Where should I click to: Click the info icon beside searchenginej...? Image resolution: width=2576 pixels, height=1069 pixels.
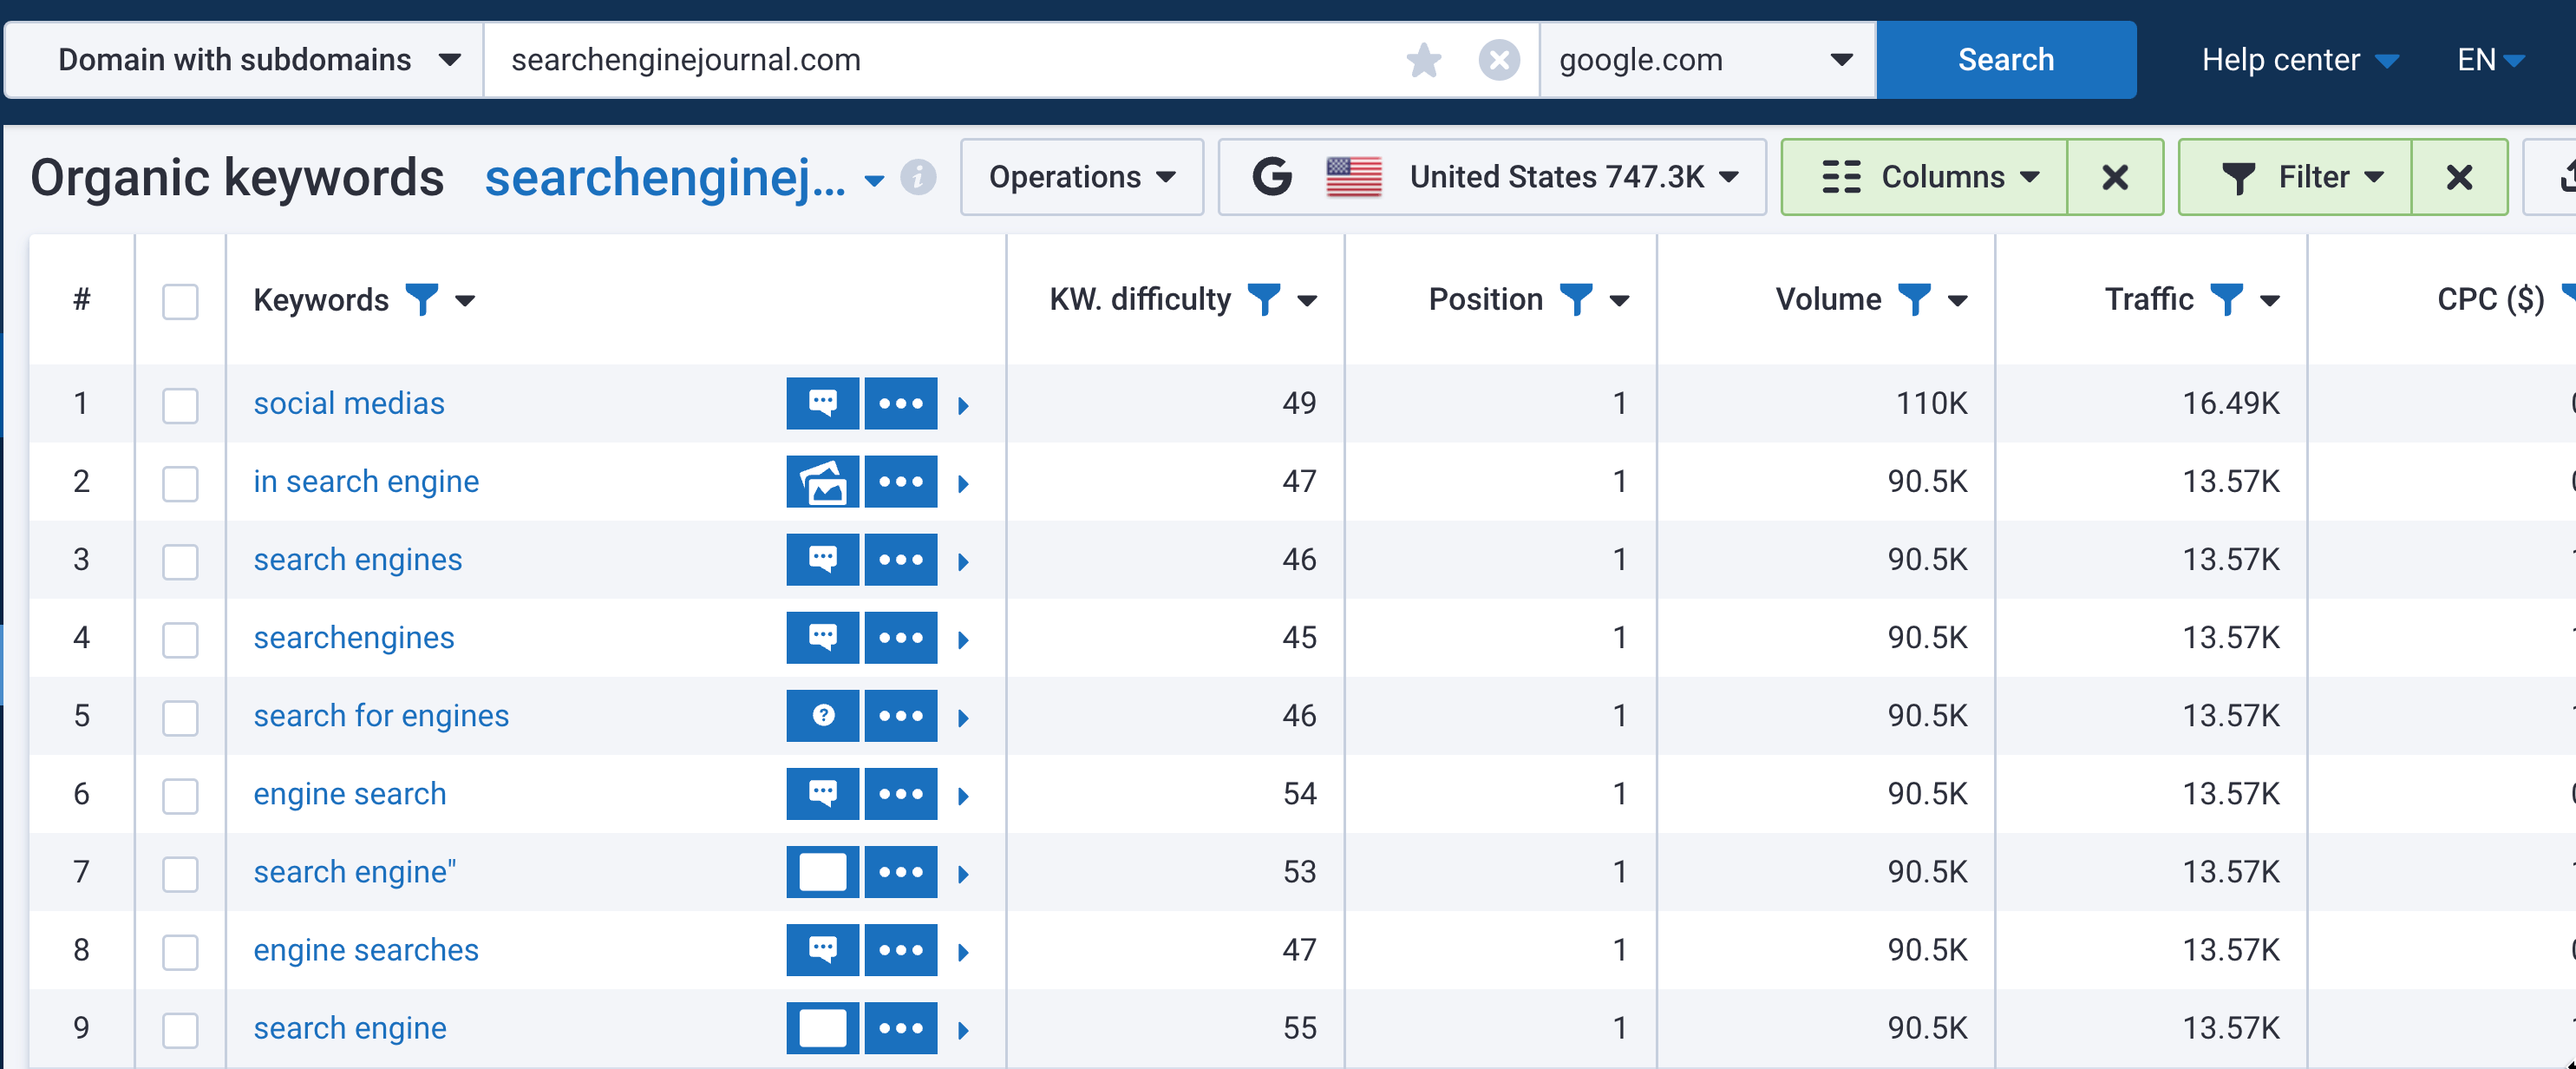click(917, 178)
